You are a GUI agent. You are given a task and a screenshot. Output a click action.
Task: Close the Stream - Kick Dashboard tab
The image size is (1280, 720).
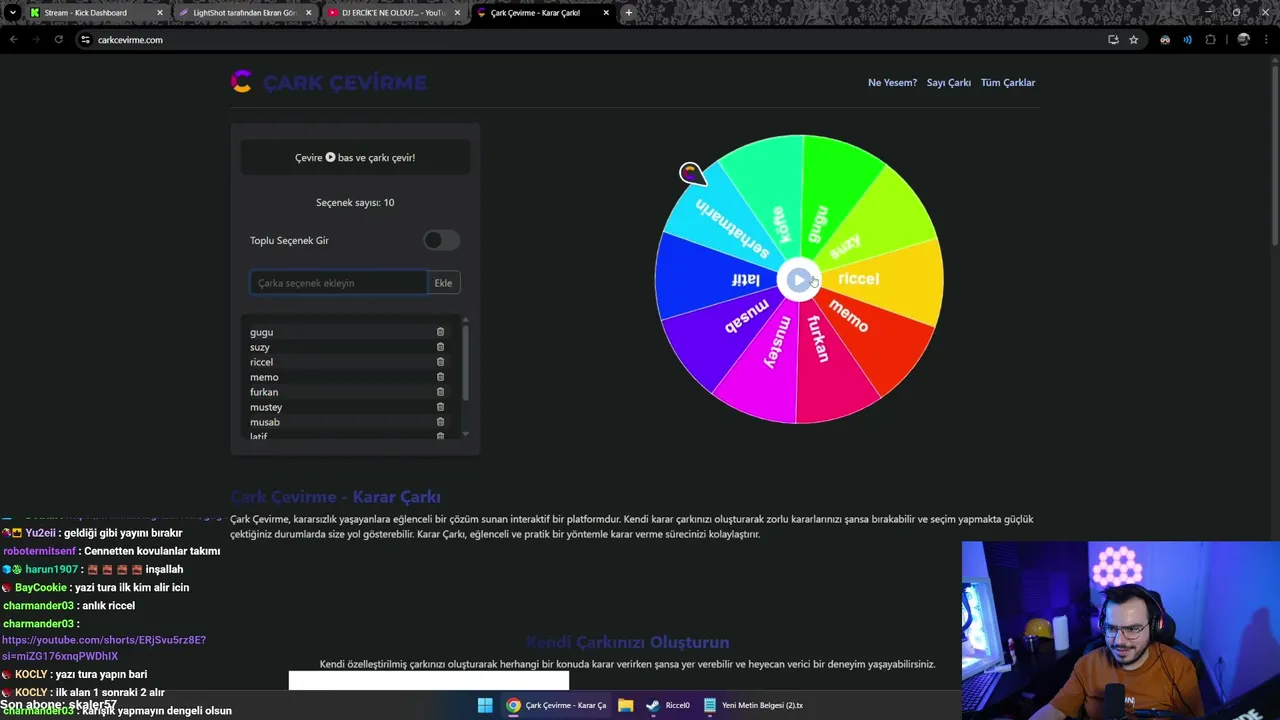coord(159,13)
